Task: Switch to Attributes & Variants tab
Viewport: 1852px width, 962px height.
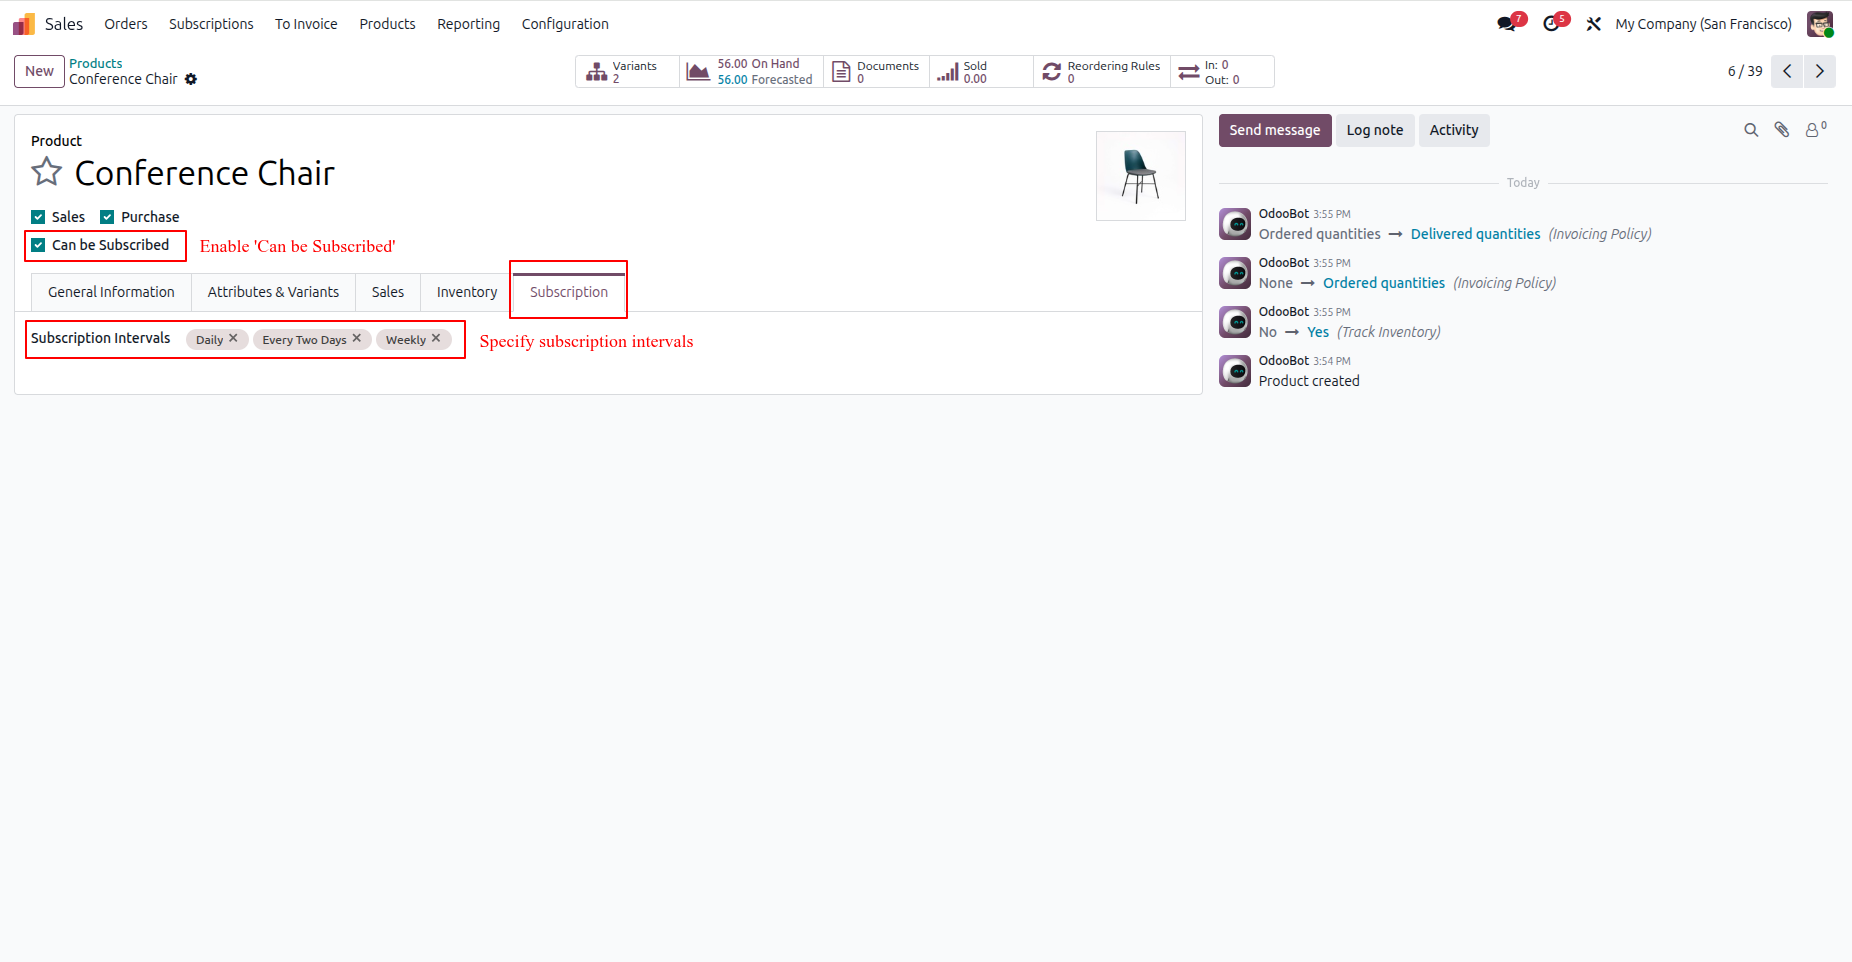Action: tap(273, 292)
